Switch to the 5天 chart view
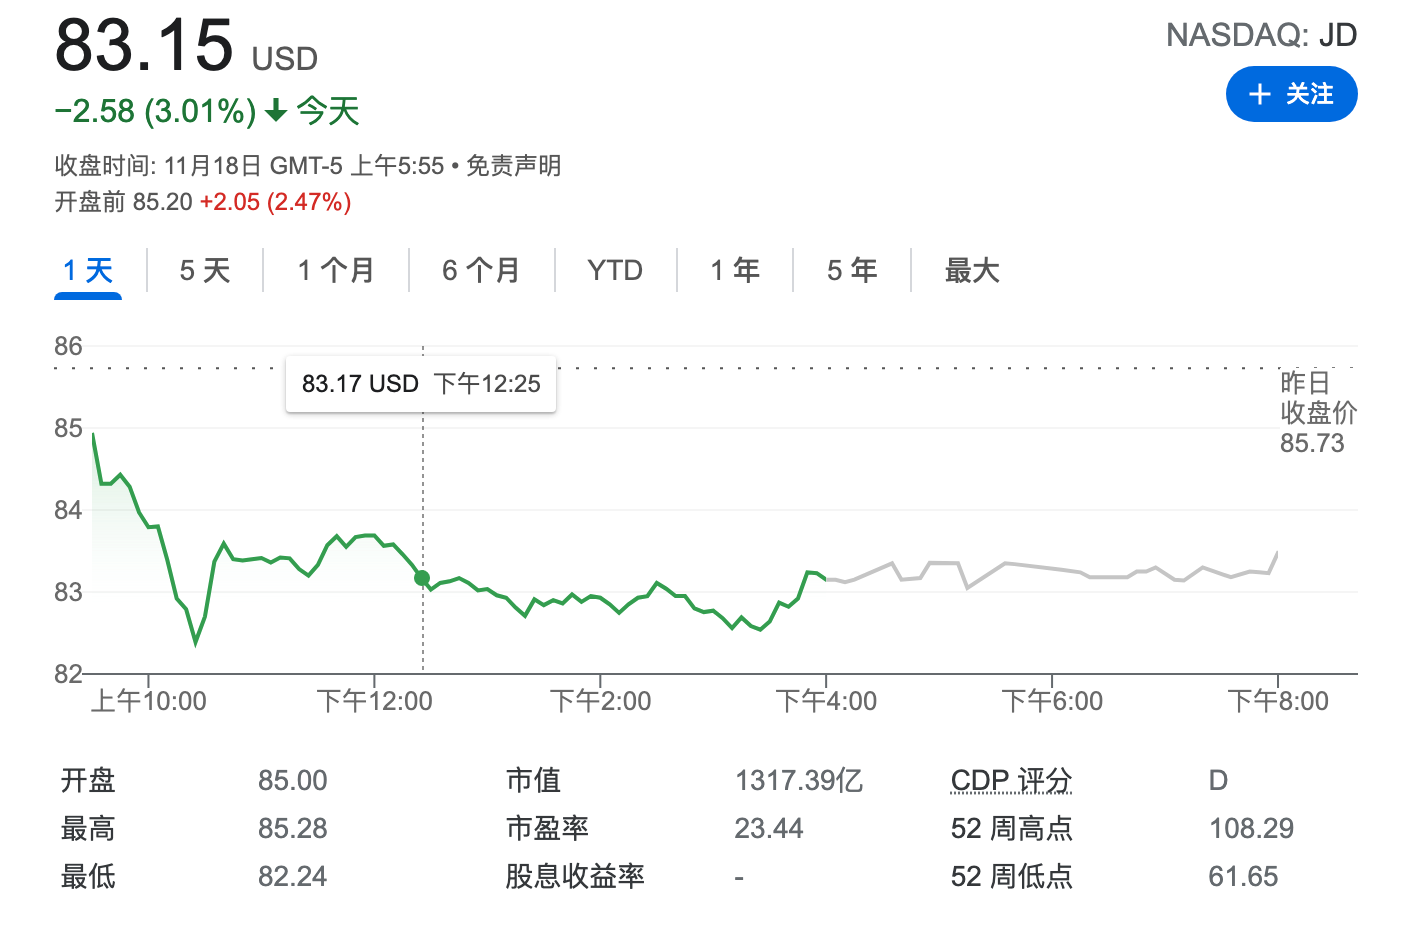1408x926 pixels. pos(204,270)
